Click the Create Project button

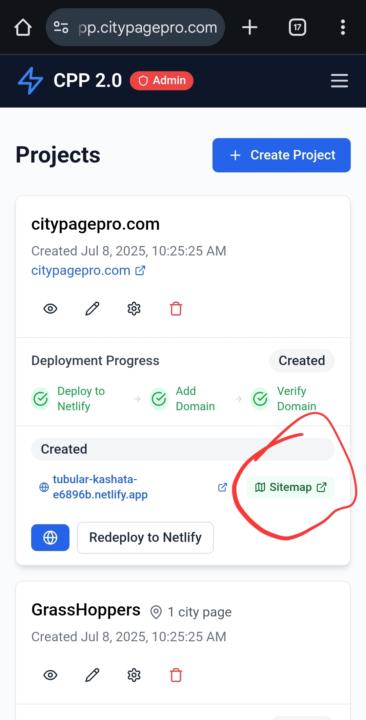(282, 155)
